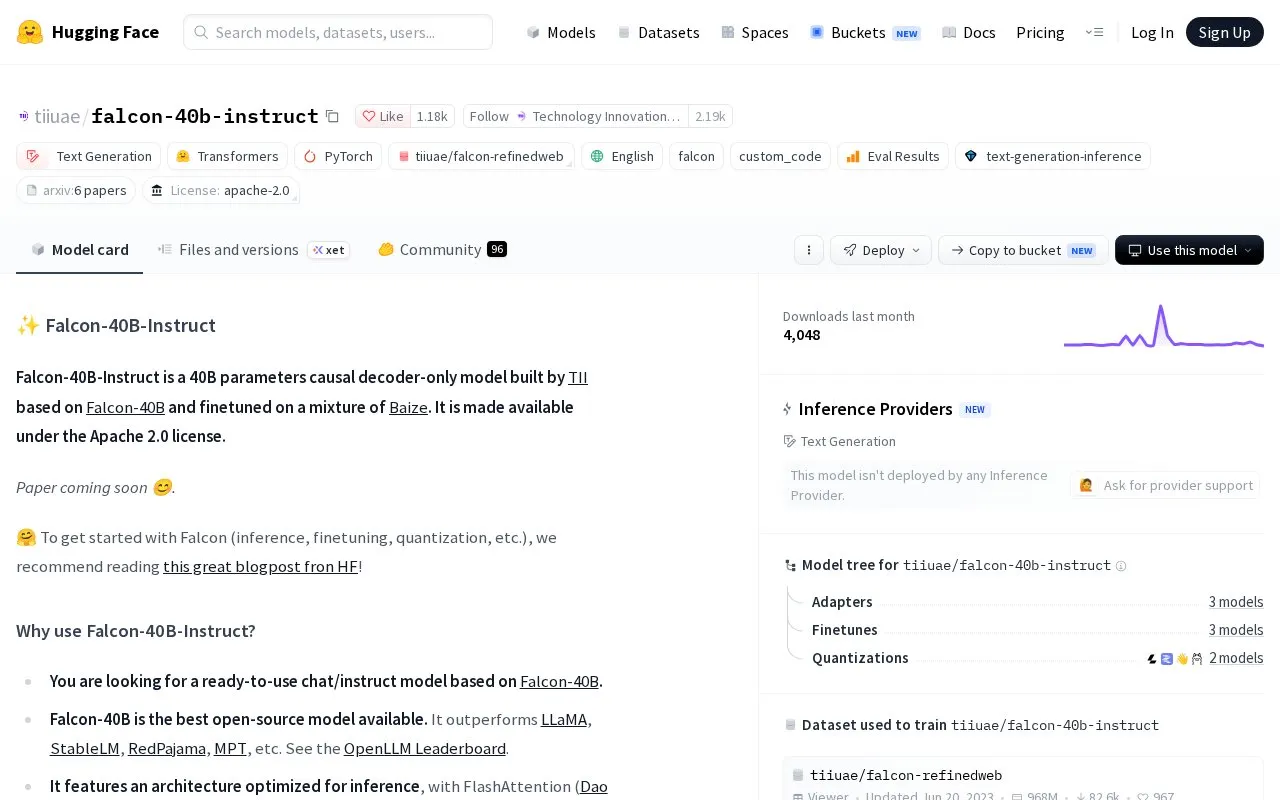Click the Hugging Face logo emoji
The width and height of the screenshot is (1280, 800).
point(30,32)
